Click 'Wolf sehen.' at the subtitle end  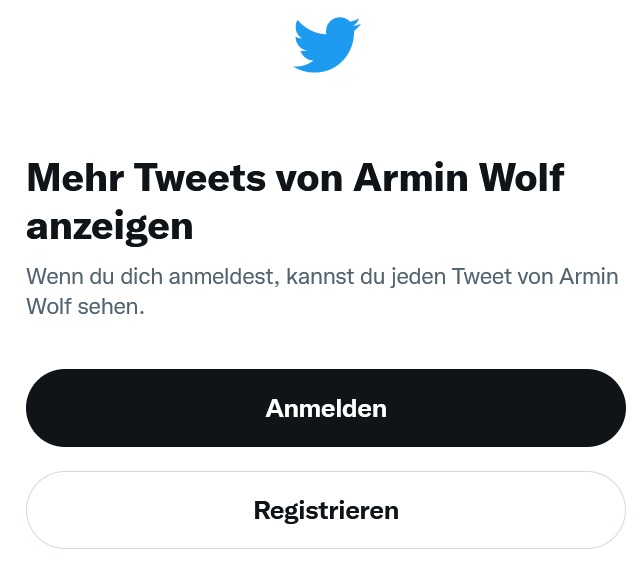pyautogui.click(x=85, y=306)
